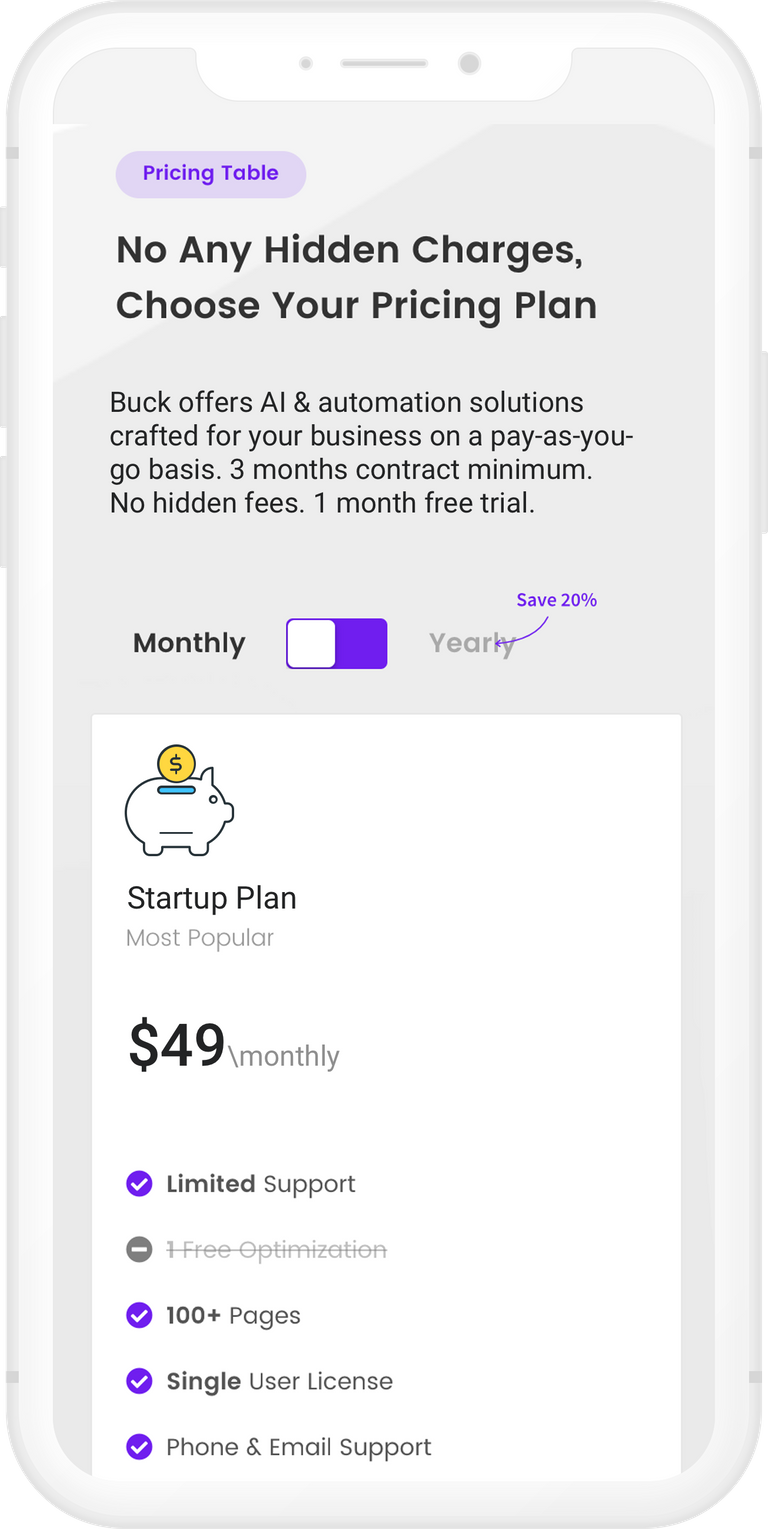768x1529 pixels.
Task: Click the crossed-out 1 Free Optimization text
Action: coord(276,1250)
